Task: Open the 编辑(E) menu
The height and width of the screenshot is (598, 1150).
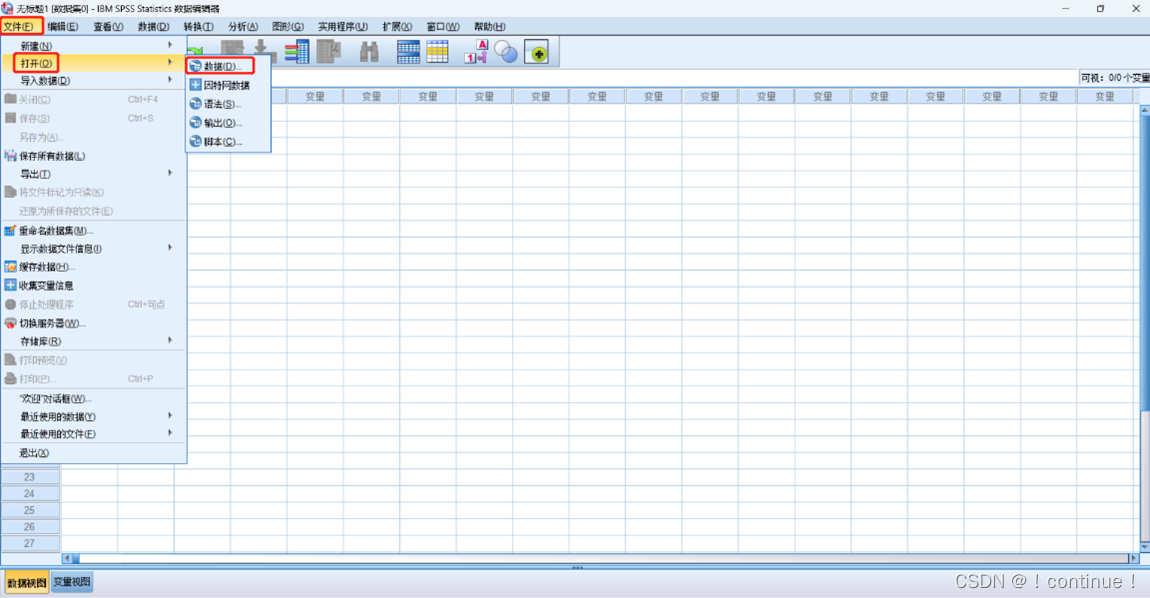Action: (62, 26)
